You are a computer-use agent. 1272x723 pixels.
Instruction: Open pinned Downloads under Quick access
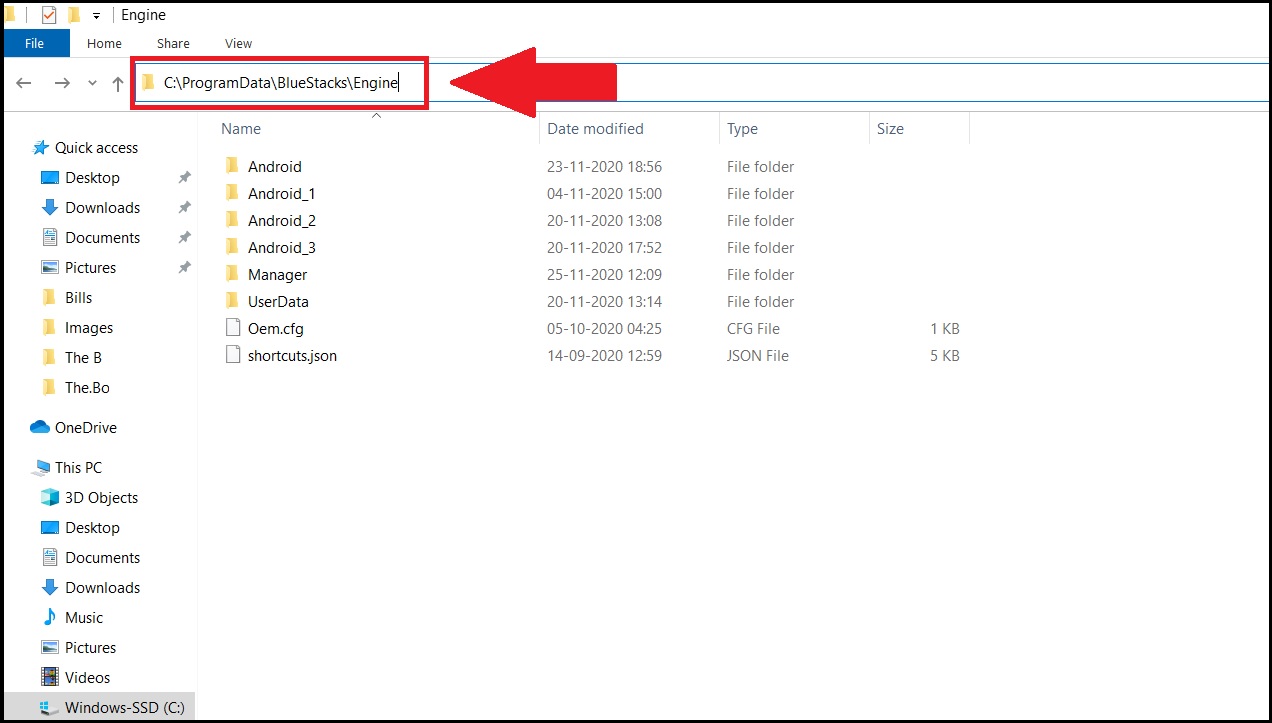(102, 207)
